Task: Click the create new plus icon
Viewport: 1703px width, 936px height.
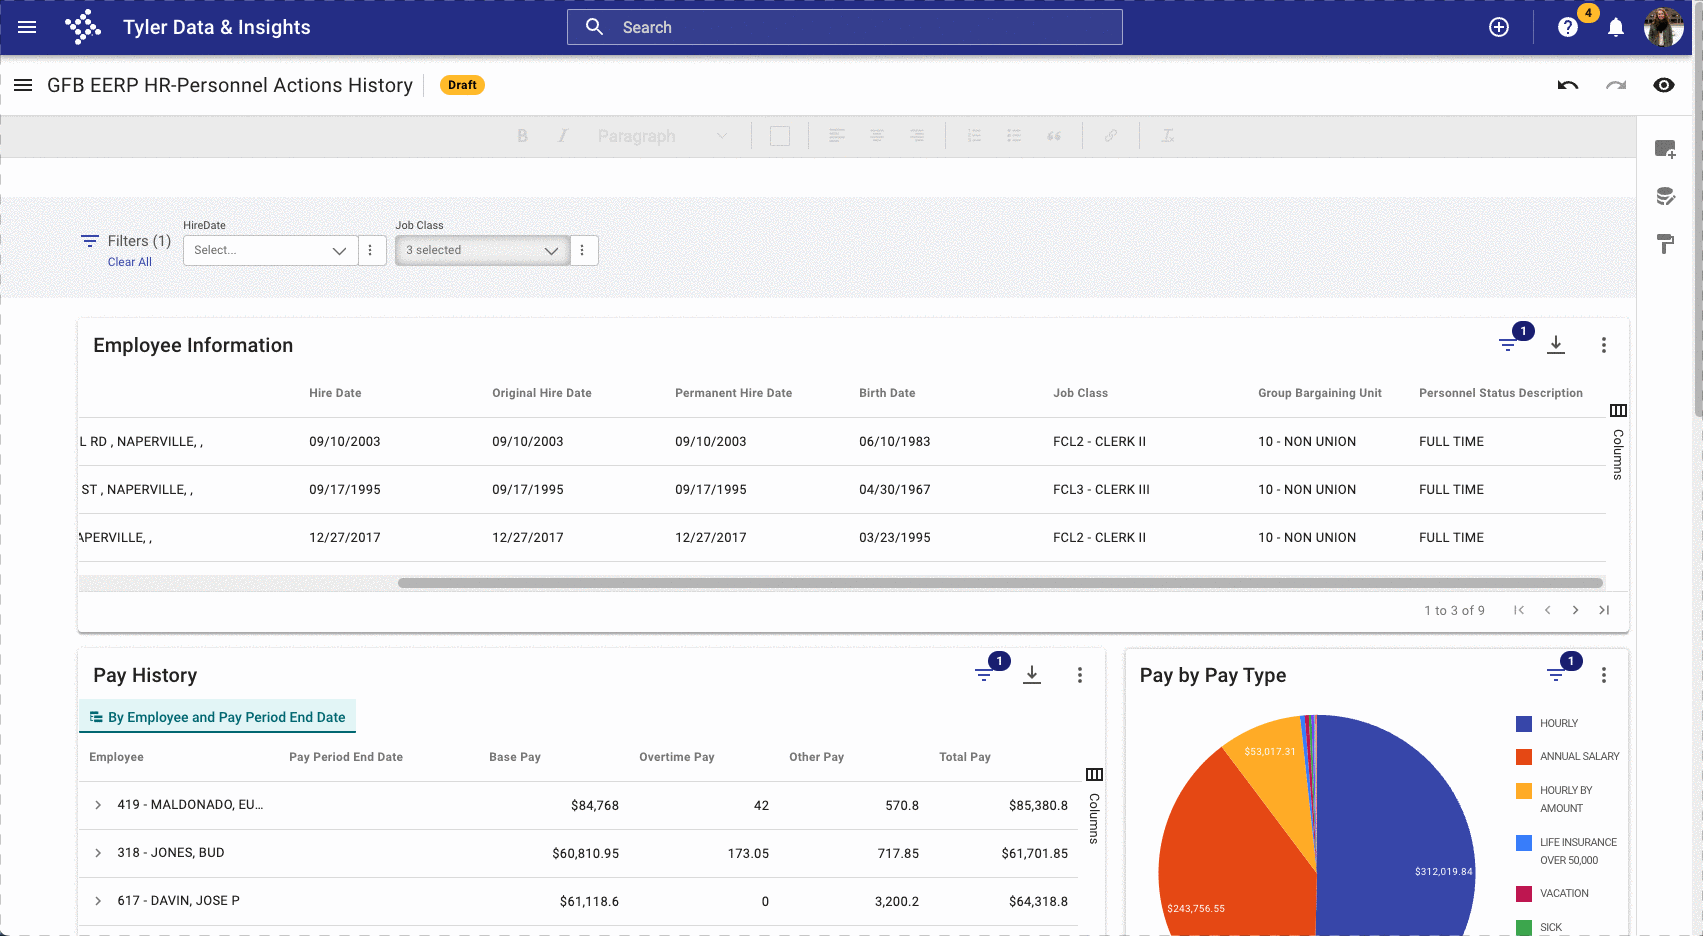Action: [1498, 27]
